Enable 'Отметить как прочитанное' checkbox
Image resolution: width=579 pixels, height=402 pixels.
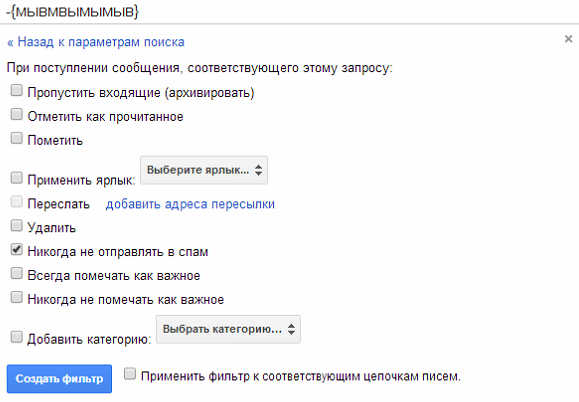click(x=17, y=114)
